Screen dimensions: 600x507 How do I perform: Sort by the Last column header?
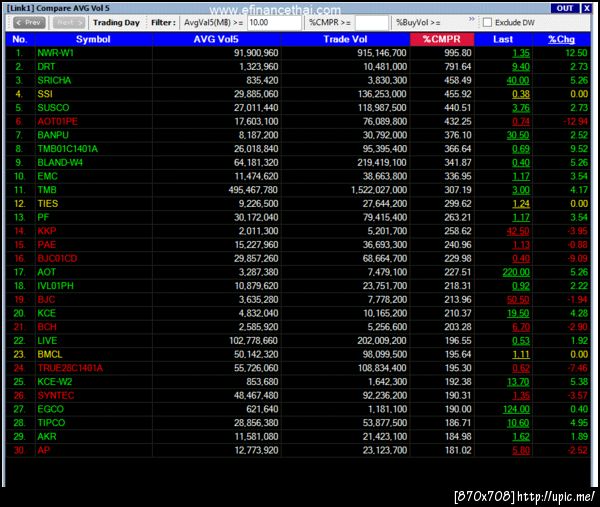(x=503, y=39)
